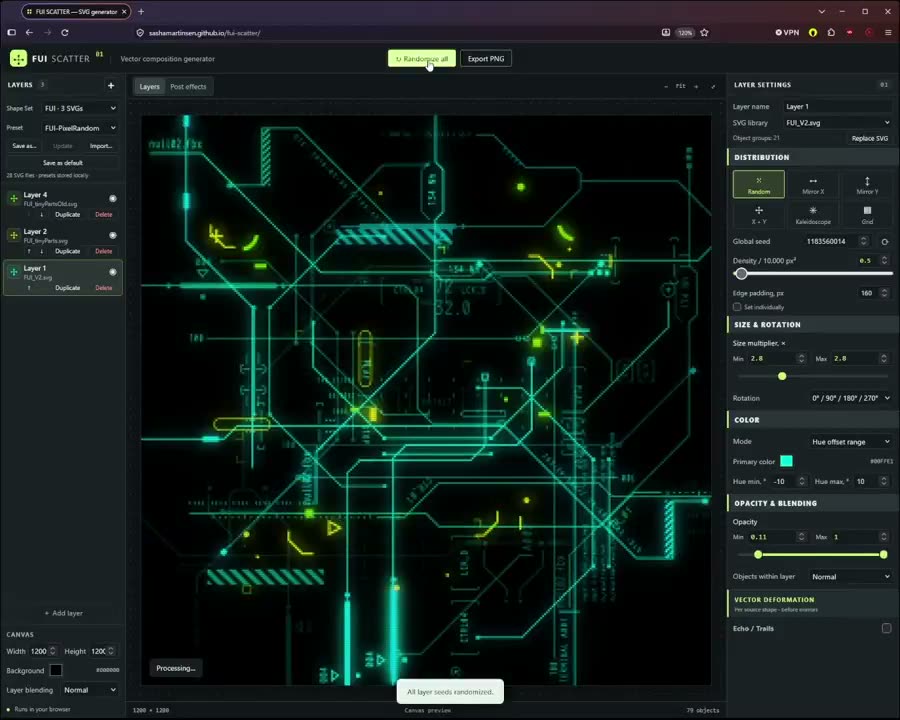The width and height of the screenshot is (900, 720).
Task: Click the canvas Width input field
Action: click(x=43, y=651)
